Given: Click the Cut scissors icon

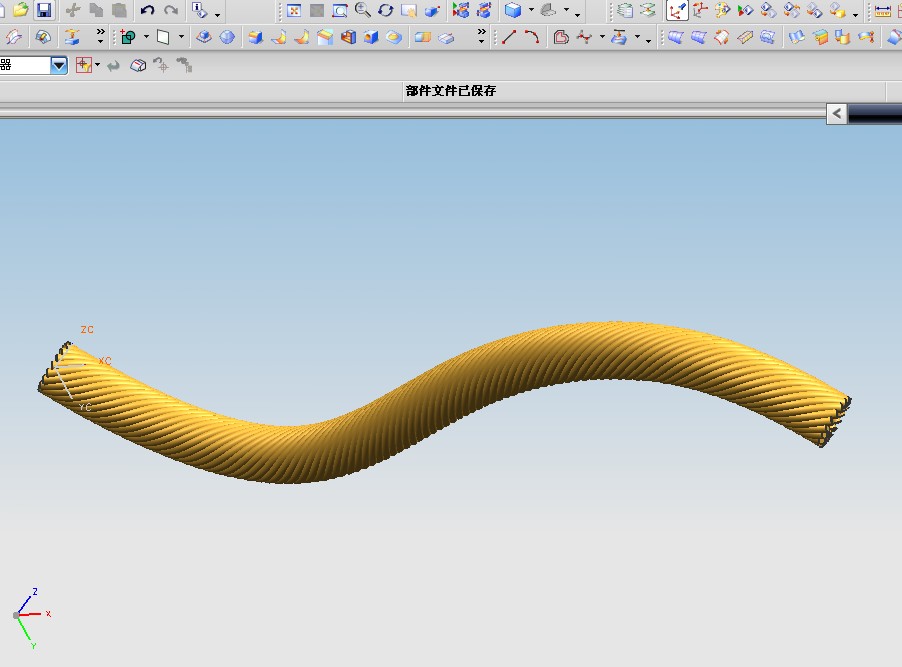Looking at the screenshot, I should pos(73,10).
